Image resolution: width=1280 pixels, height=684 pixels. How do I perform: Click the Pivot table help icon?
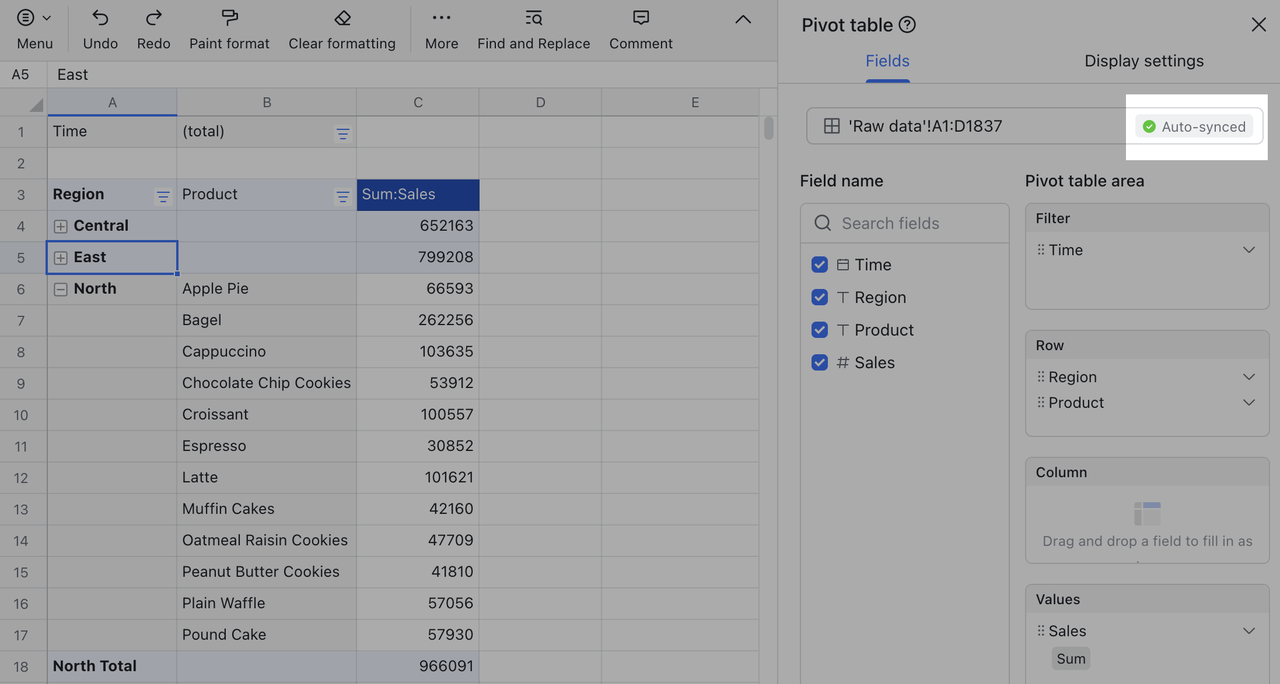(905, 24)
